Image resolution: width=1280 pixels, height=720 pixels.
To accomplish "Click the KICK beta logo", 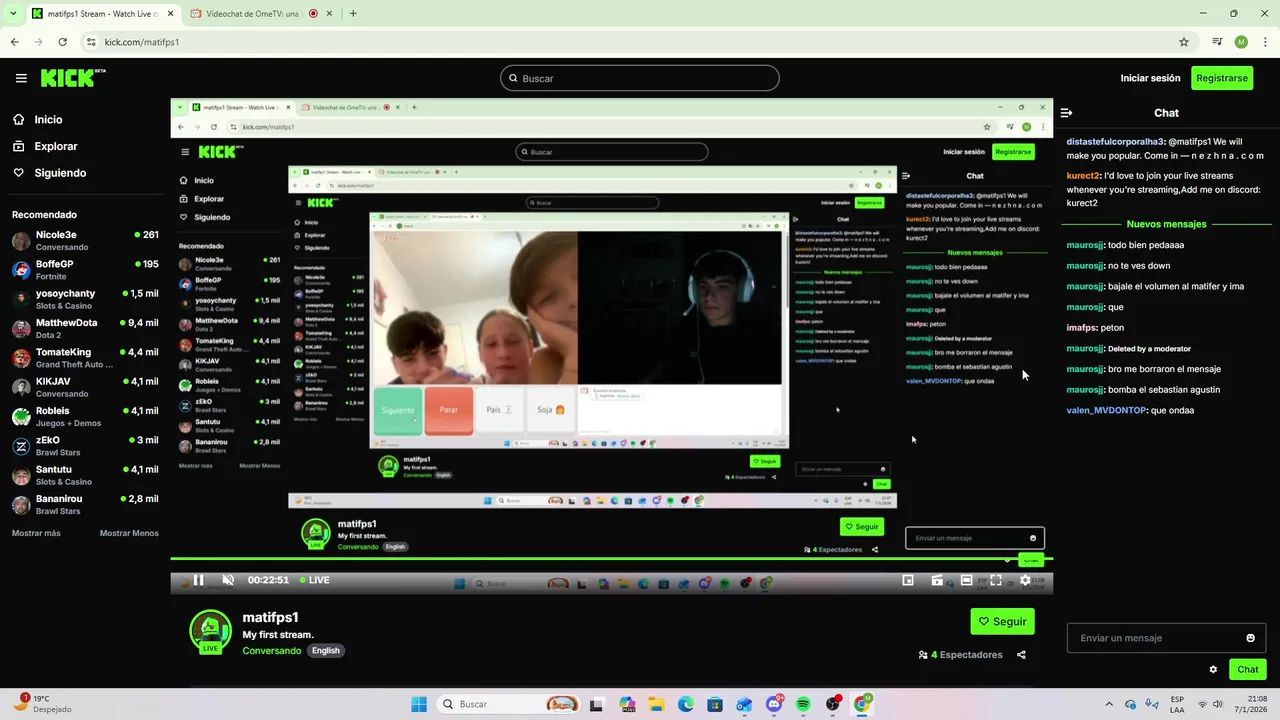I will pos(73,78).
